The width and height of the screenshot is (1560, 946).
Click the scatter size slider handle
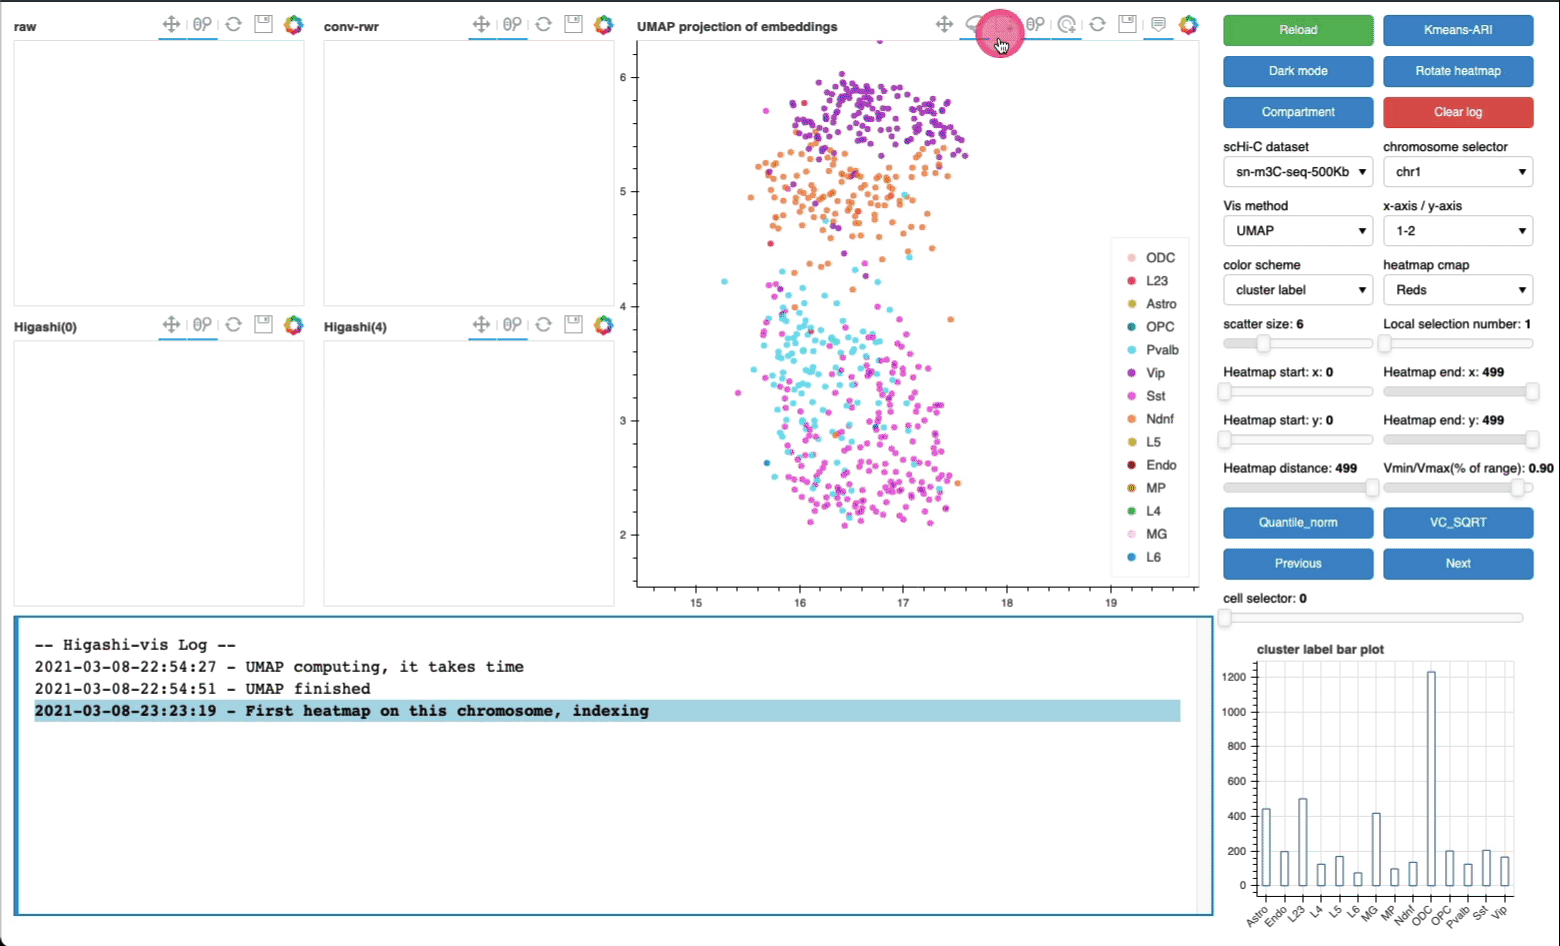[x=1263, y=344]
